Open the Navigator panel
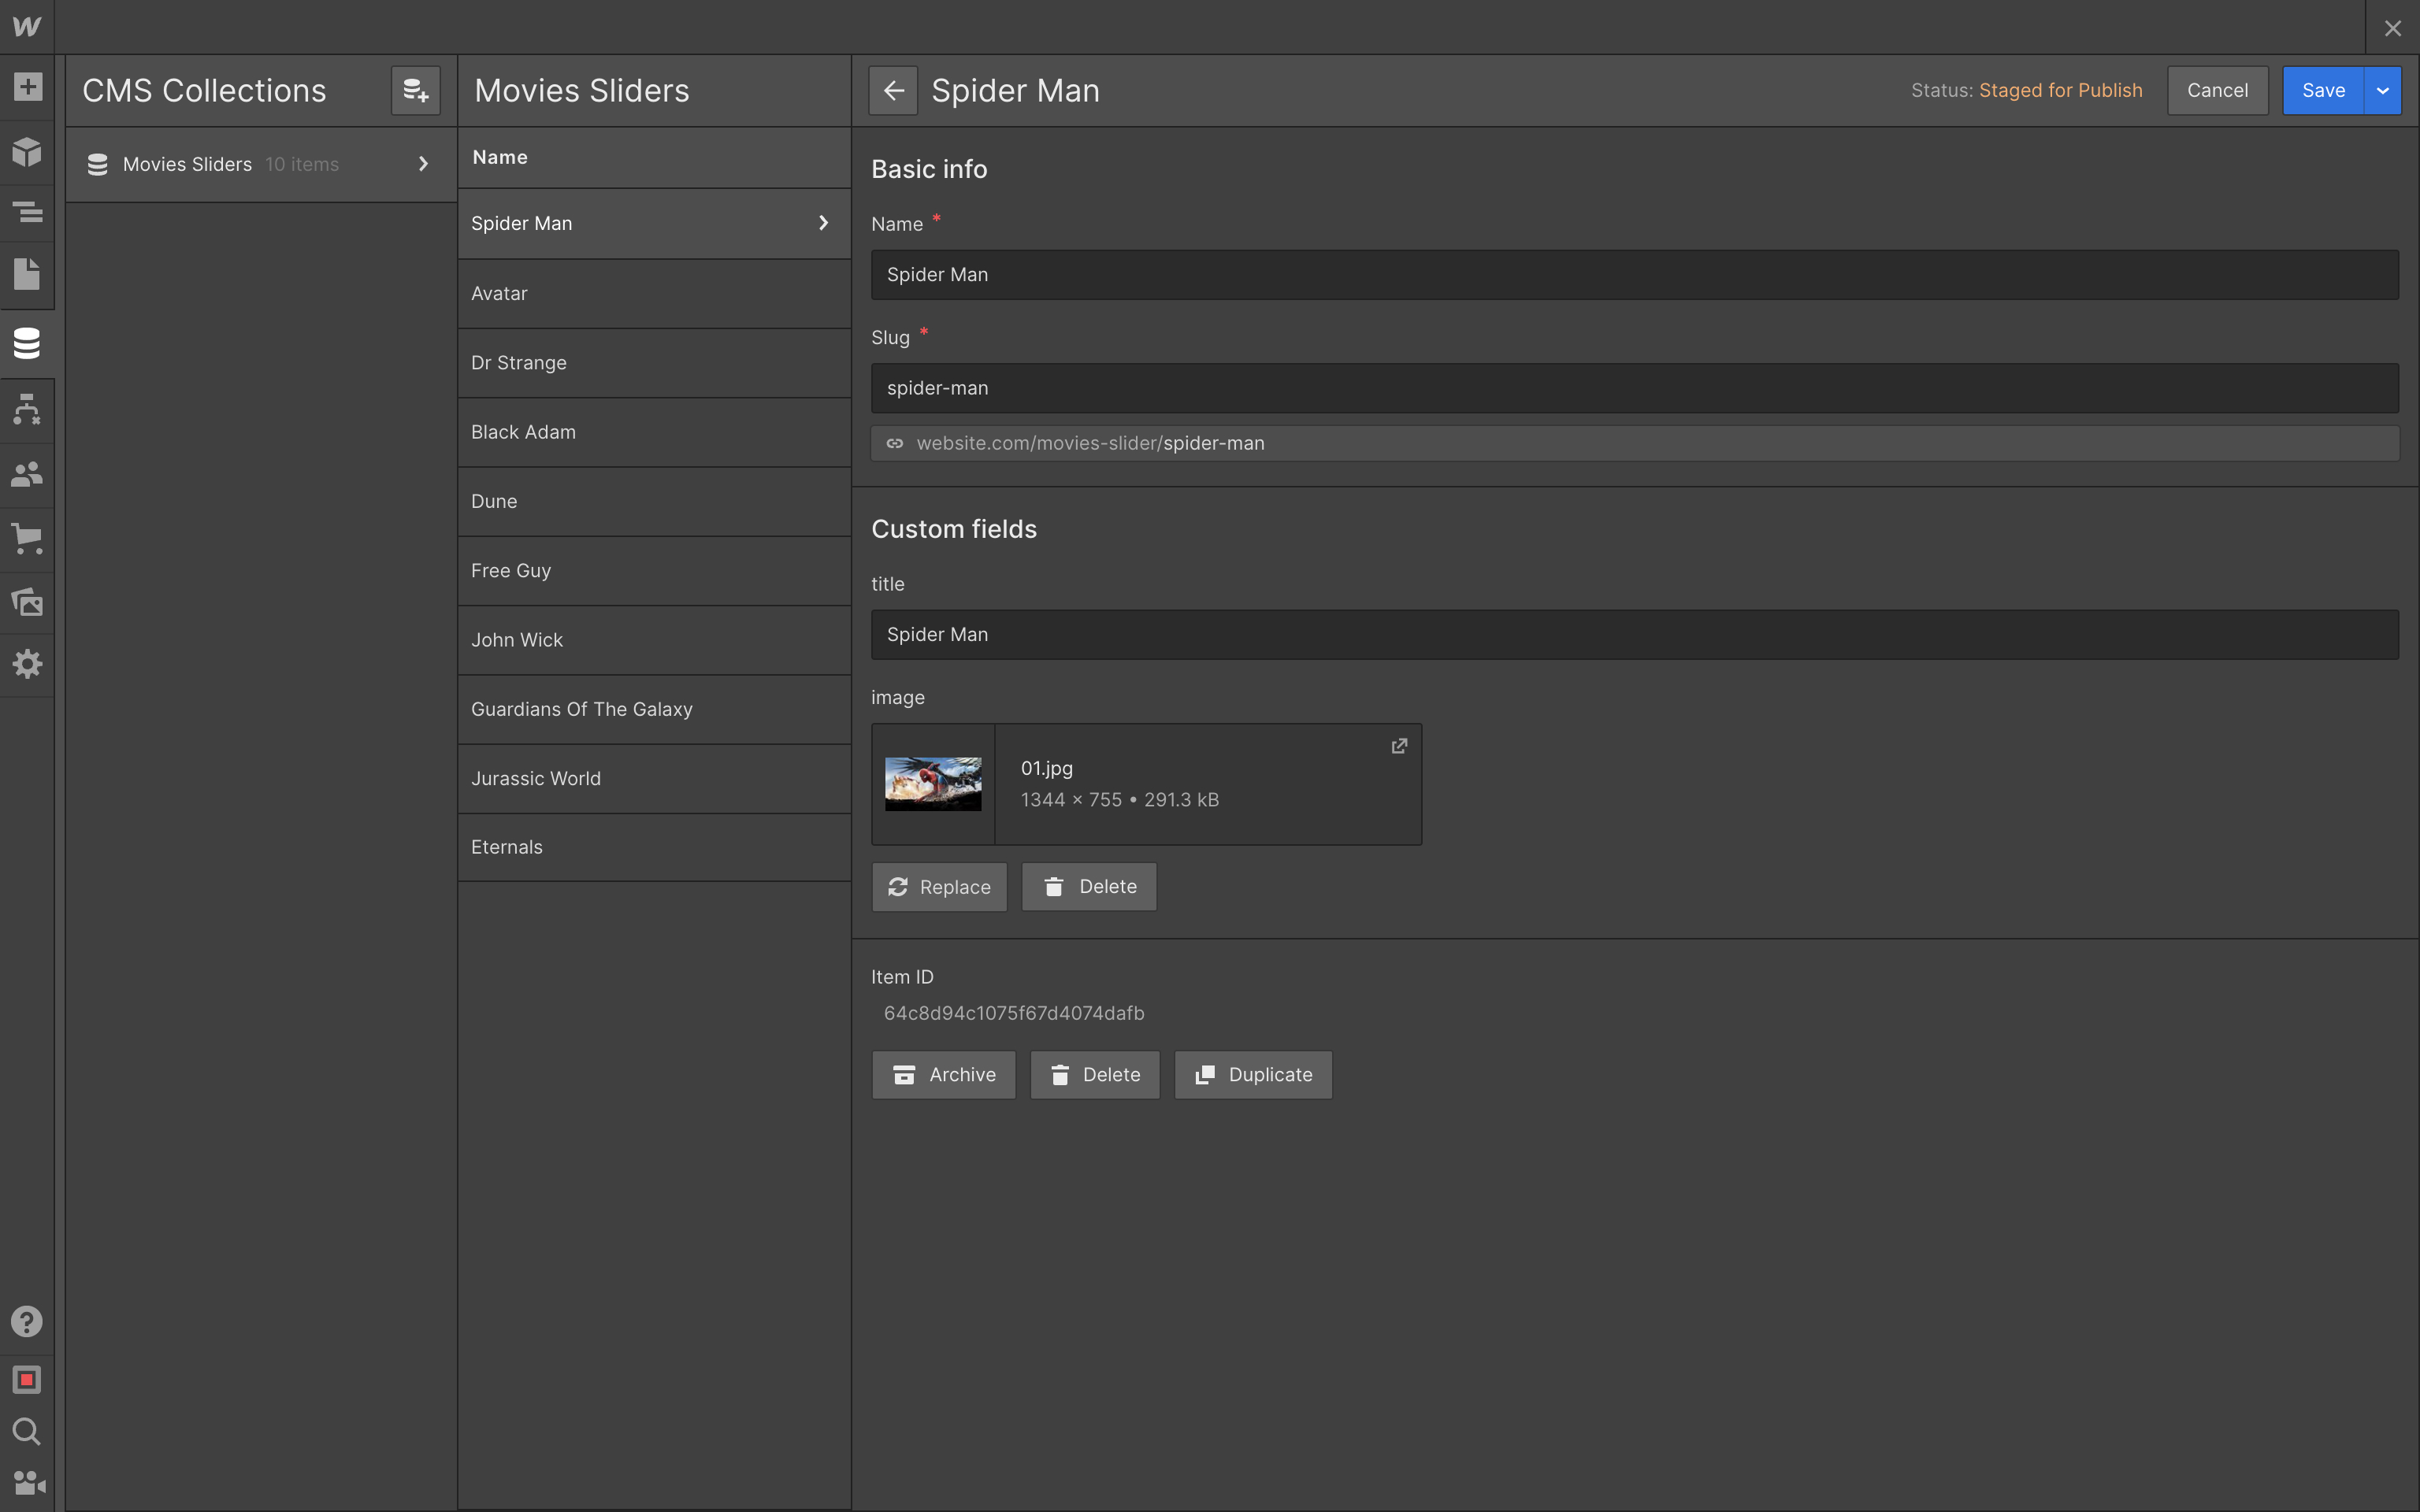 (x=27, y=212)
